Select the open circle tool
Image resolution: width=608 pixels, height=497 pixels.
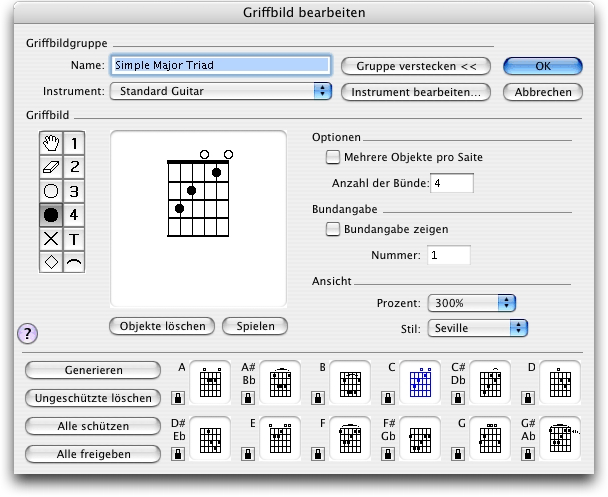tap(51, 191)
